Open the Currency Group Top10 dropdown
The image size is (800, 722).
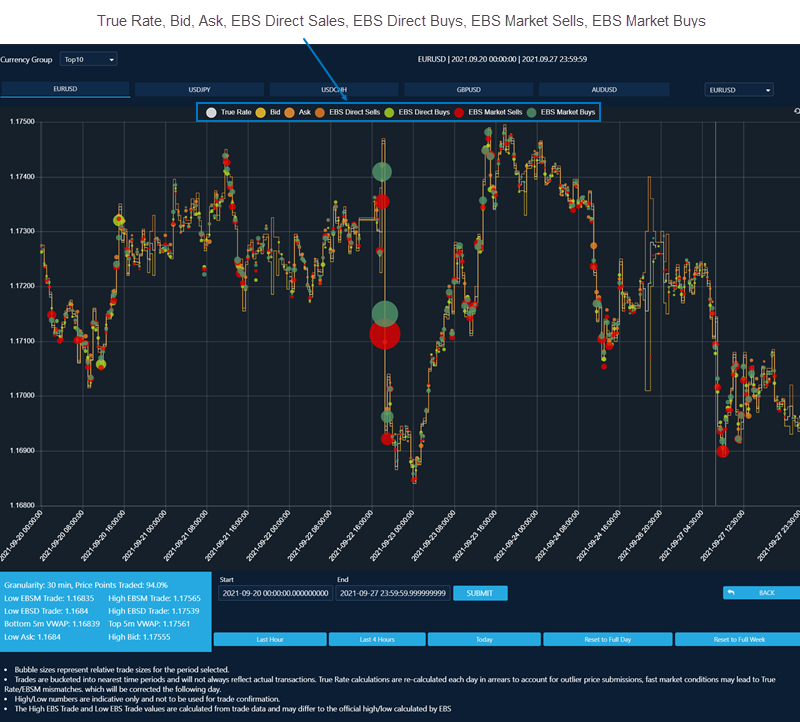[88, 60]
